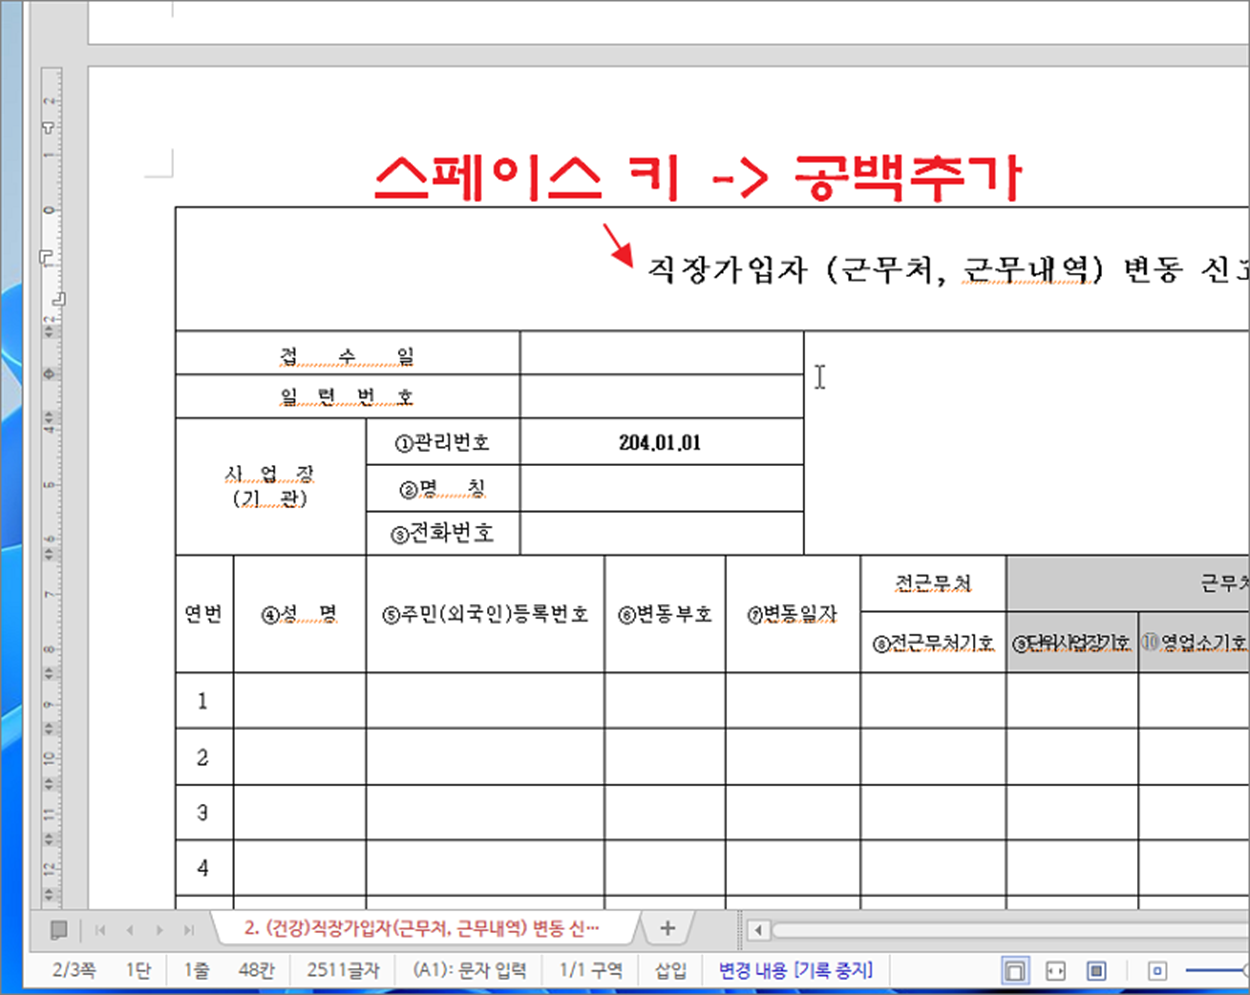
Task: Click the empty cell next to '일 련 번 호'
Action: (x=662, y=397)
